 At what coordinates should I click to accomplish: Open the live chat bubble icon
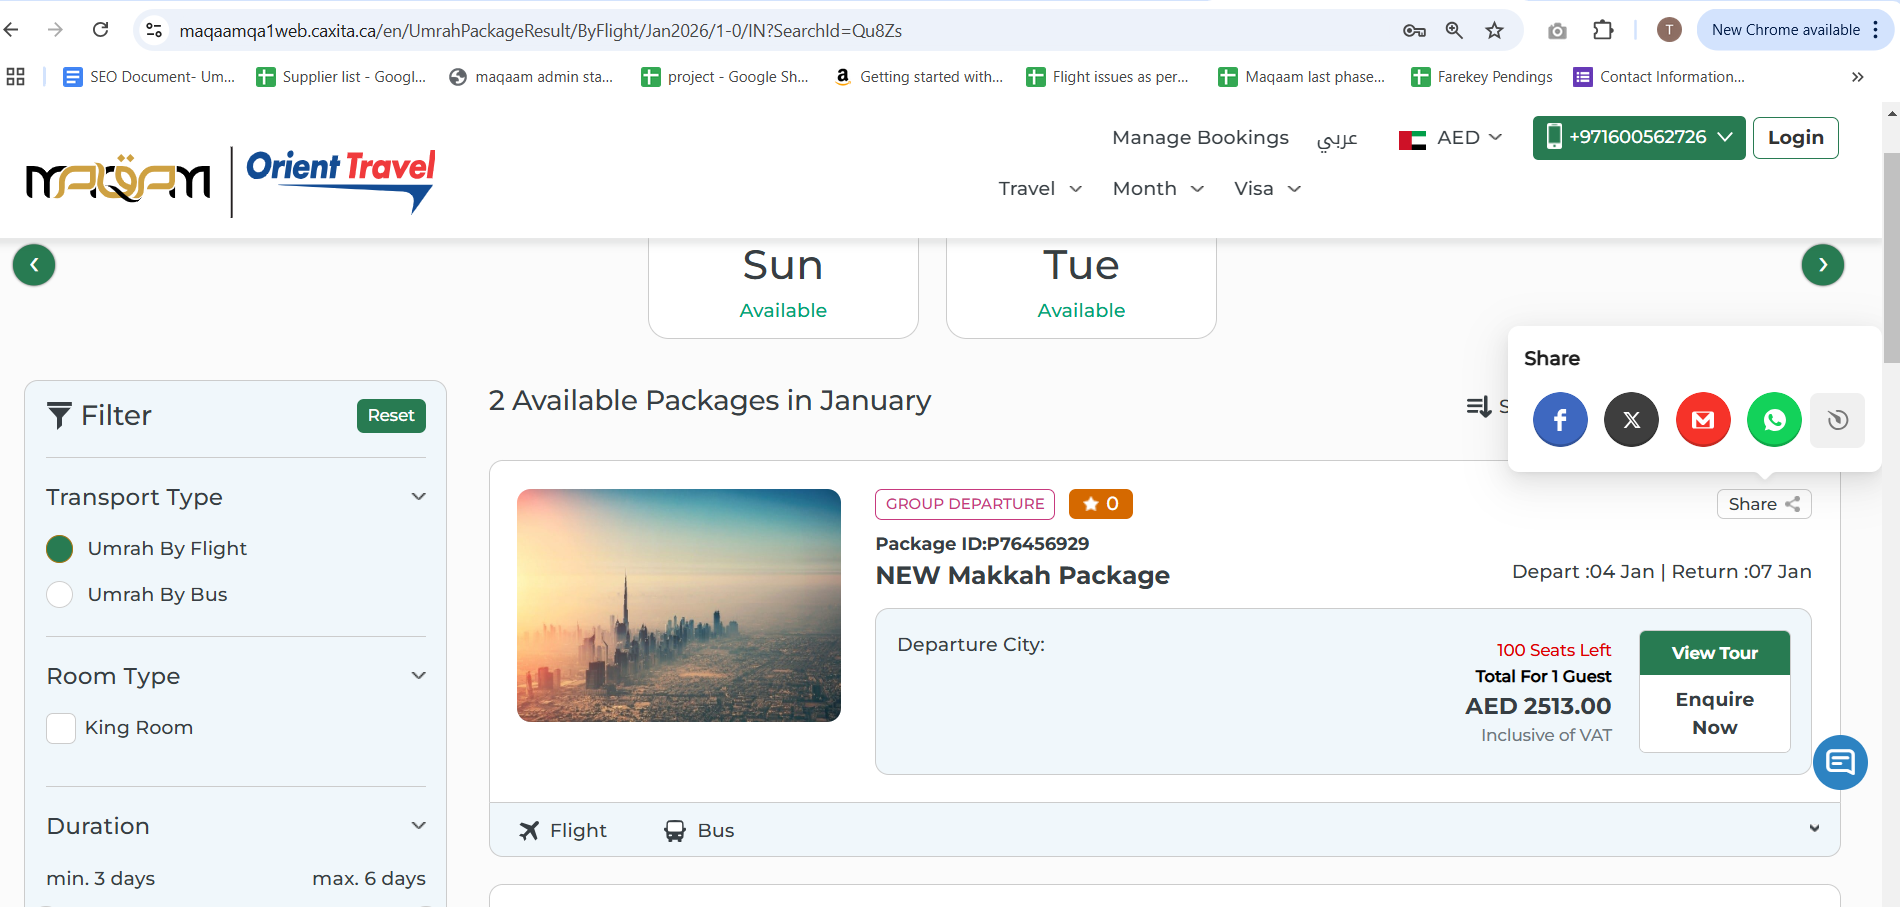(1840, 762)
